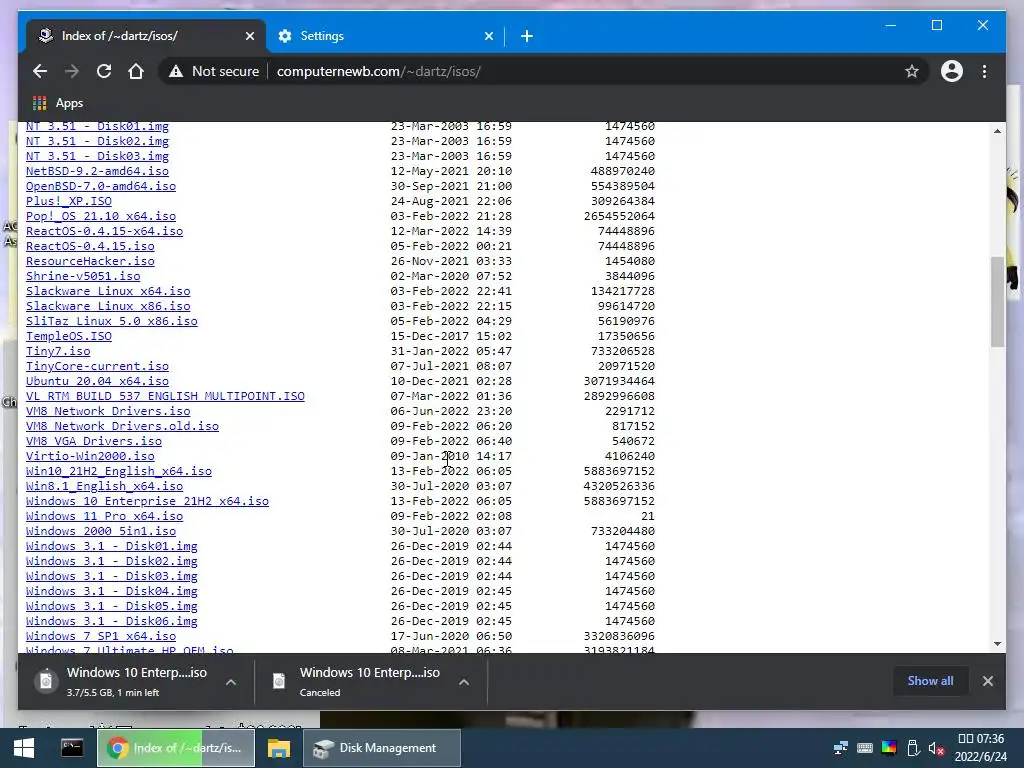Click the page vertical scrollbar thumb
The width and height of the screenshot is (1024, 768).
pos(997,302)
